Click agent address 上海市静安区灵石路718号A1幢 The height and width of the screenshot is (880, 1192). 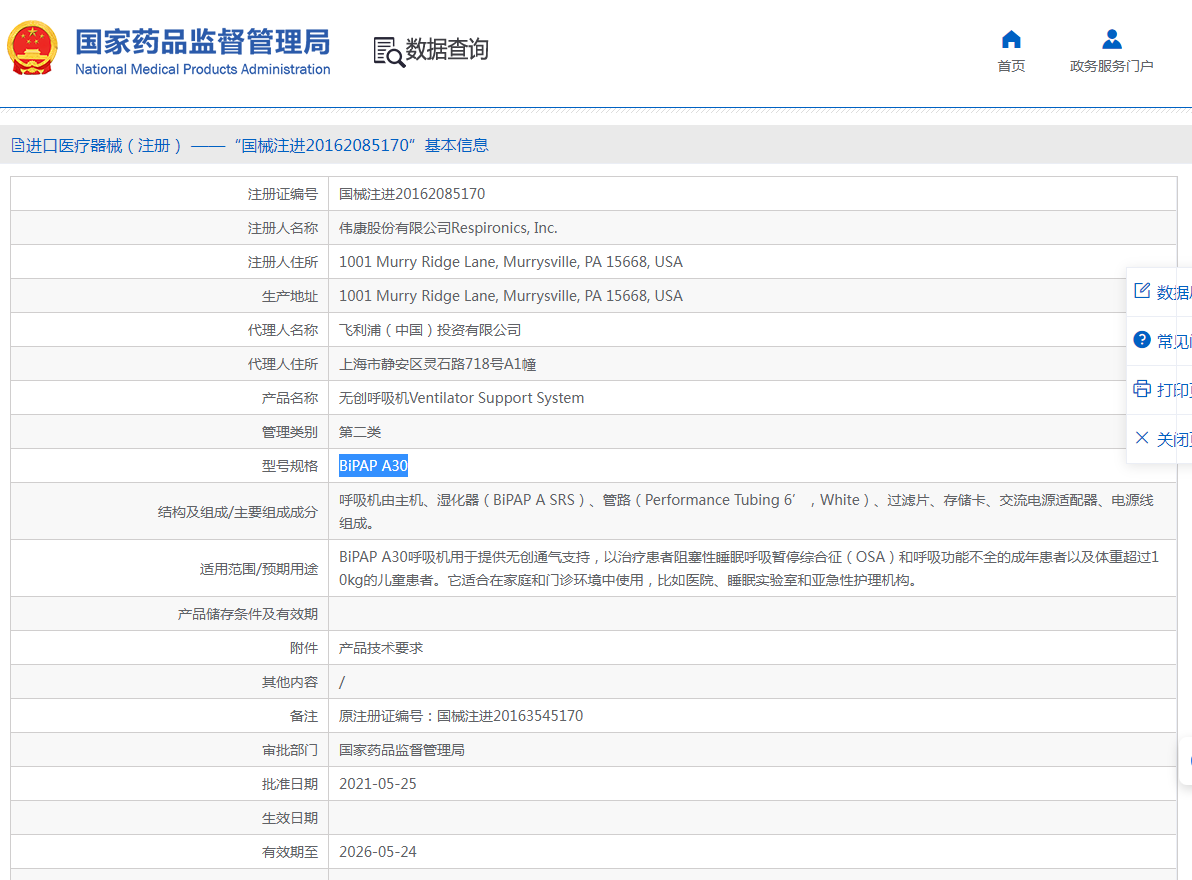pyautogui.click(x=438, y=364)
